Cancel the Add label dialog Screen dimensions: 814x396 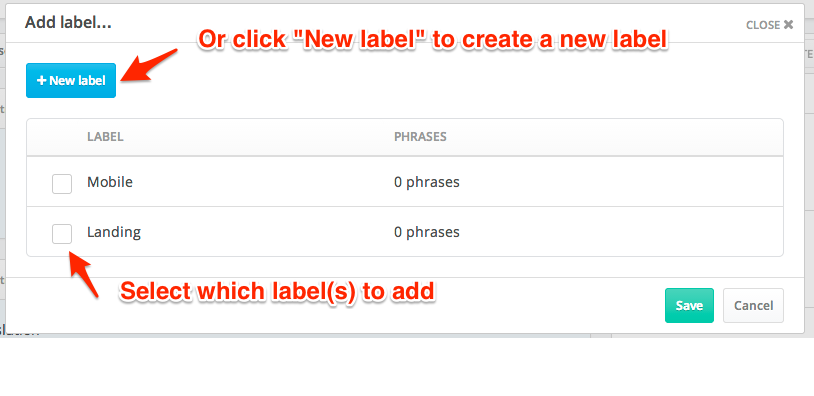753,306
